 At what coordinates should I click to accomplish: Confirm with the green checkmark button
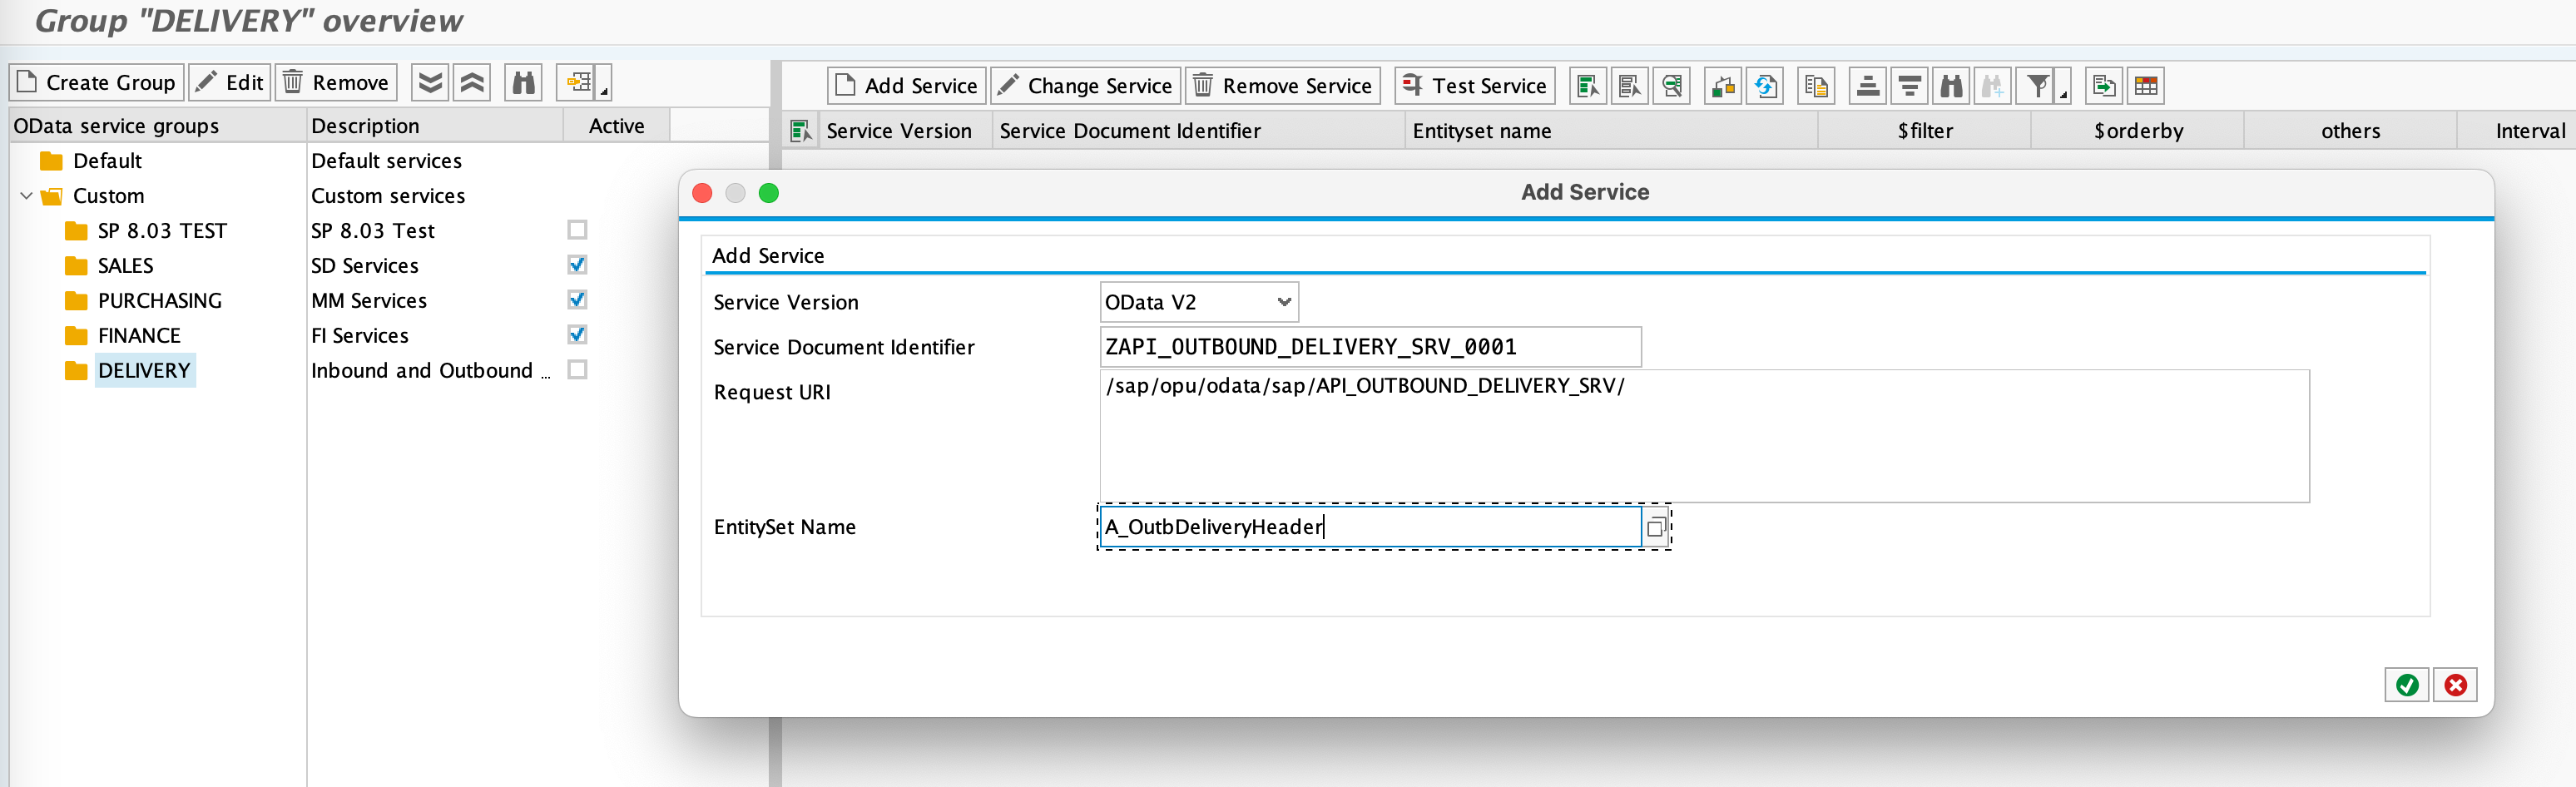(x=2406, y=685)
